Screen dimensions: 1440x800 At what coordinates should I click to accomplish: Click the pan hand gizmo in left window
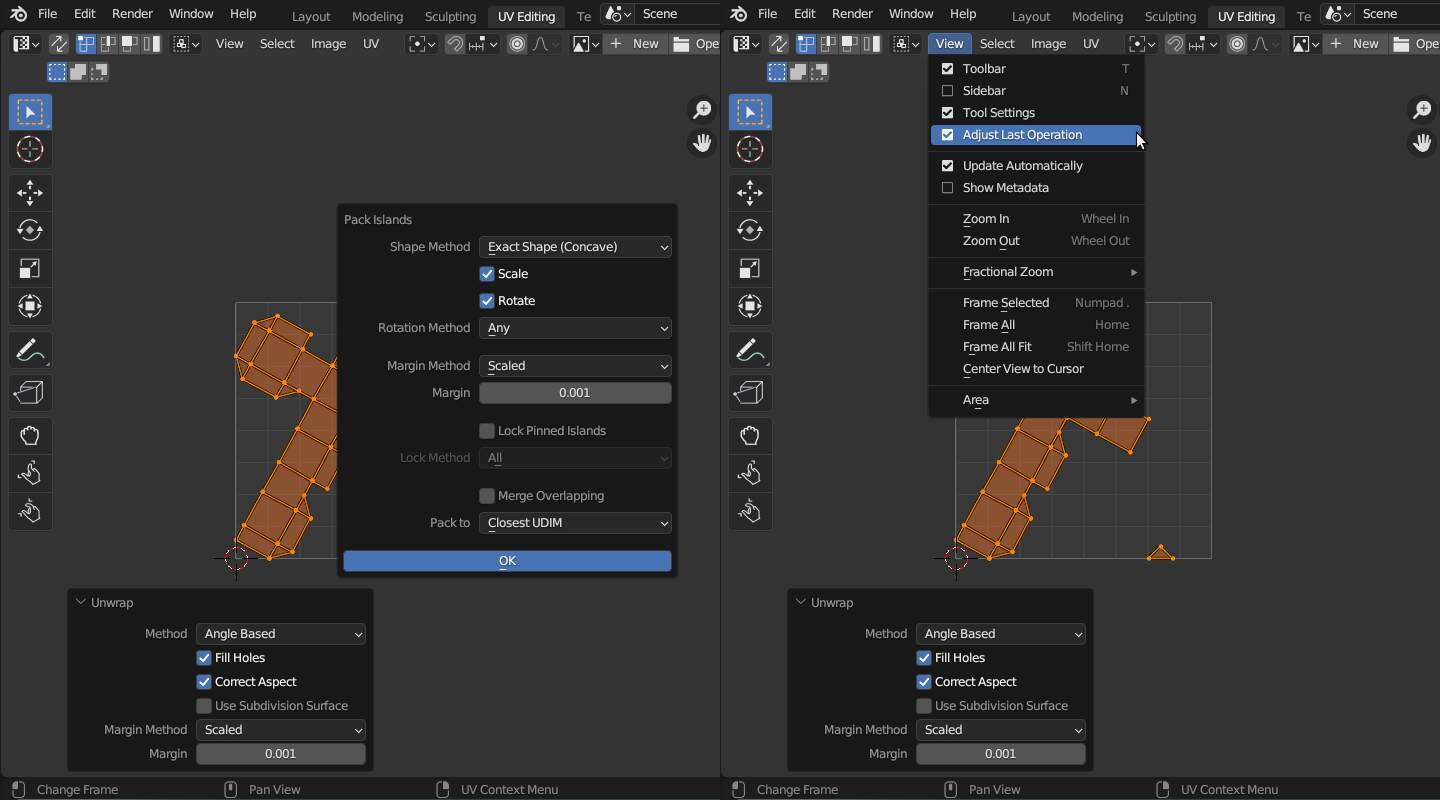point(702,143)
